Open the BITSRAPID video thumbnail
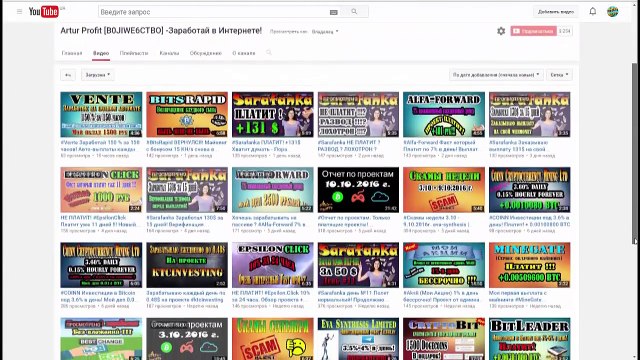The width and height of the screenshot is (640, 360). 187,114
